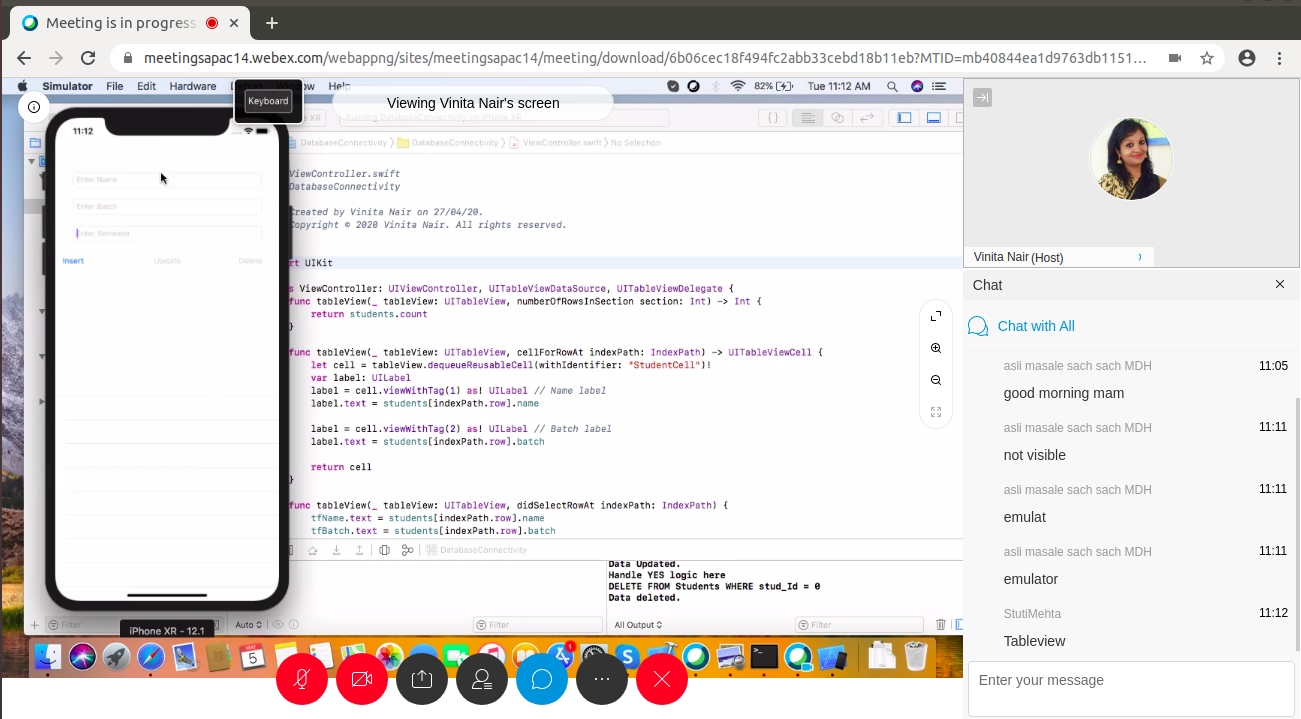Viewport: 1301px width, 719px height.
Task: Reload the Webex page
Action: [x=88, y=58]
